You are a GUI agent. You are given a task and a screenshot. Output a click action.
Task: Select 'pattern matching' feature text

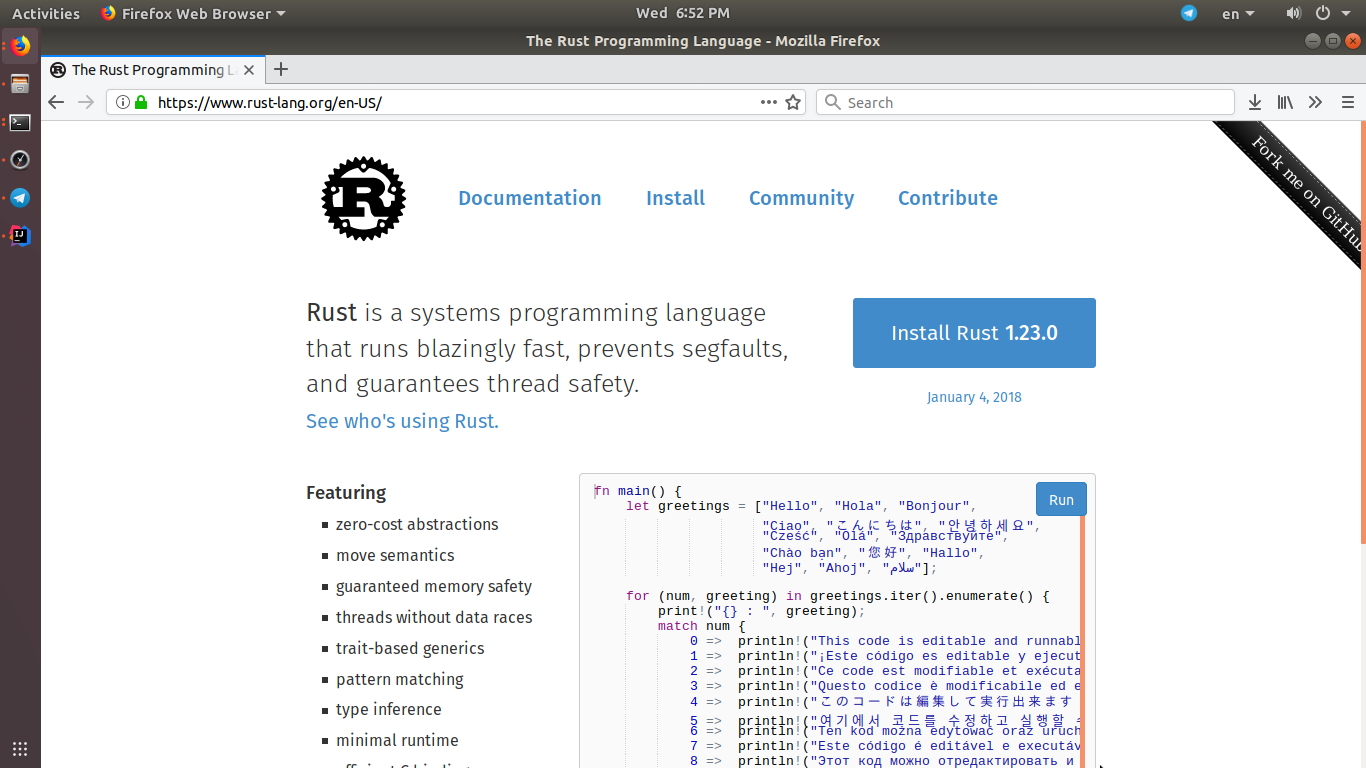click(x=400, y=679)
